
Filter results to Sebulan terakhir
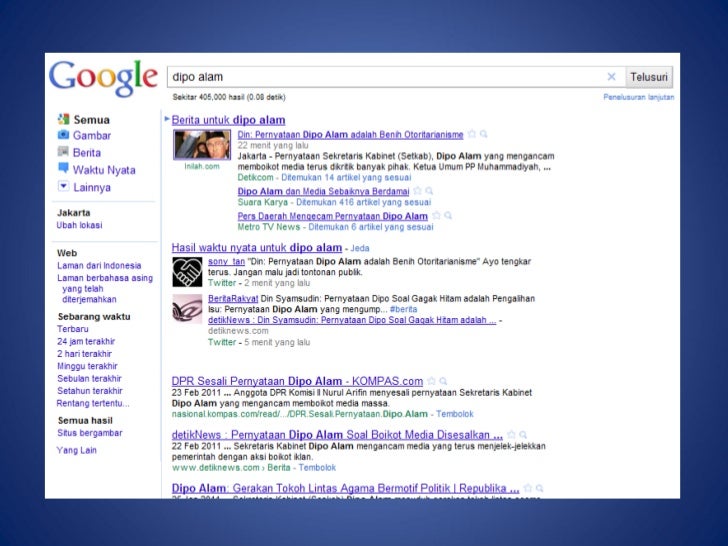pyautogui.click(x=89, y=378)
